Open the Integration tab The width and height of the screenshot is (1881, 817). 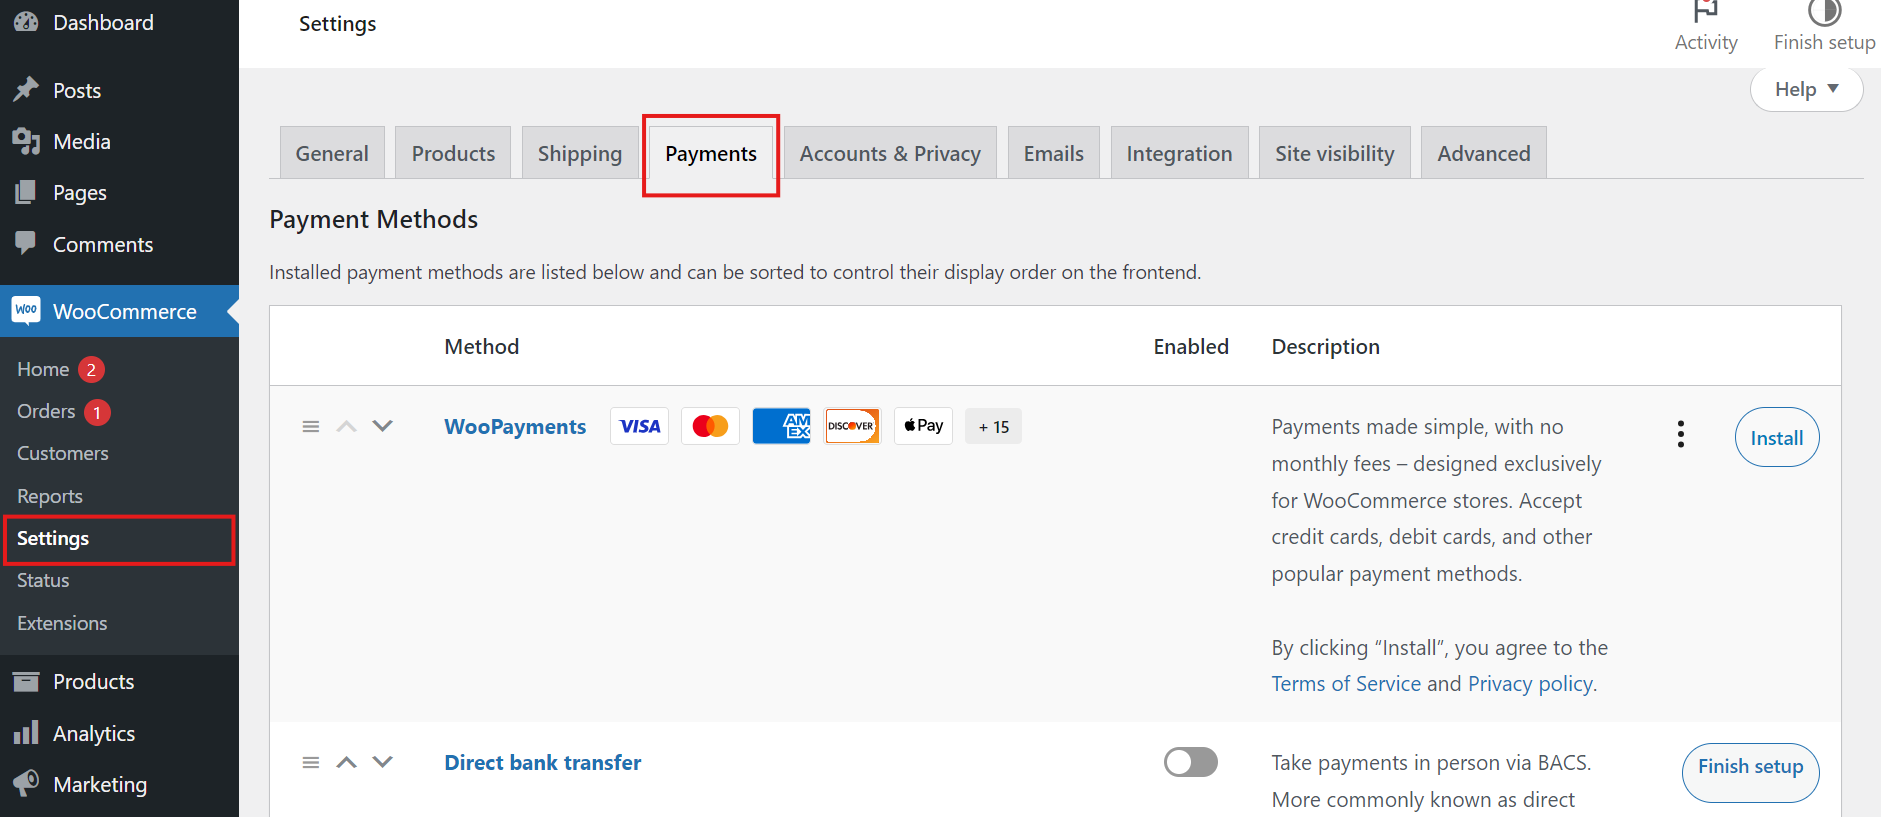click(1180, 153)
